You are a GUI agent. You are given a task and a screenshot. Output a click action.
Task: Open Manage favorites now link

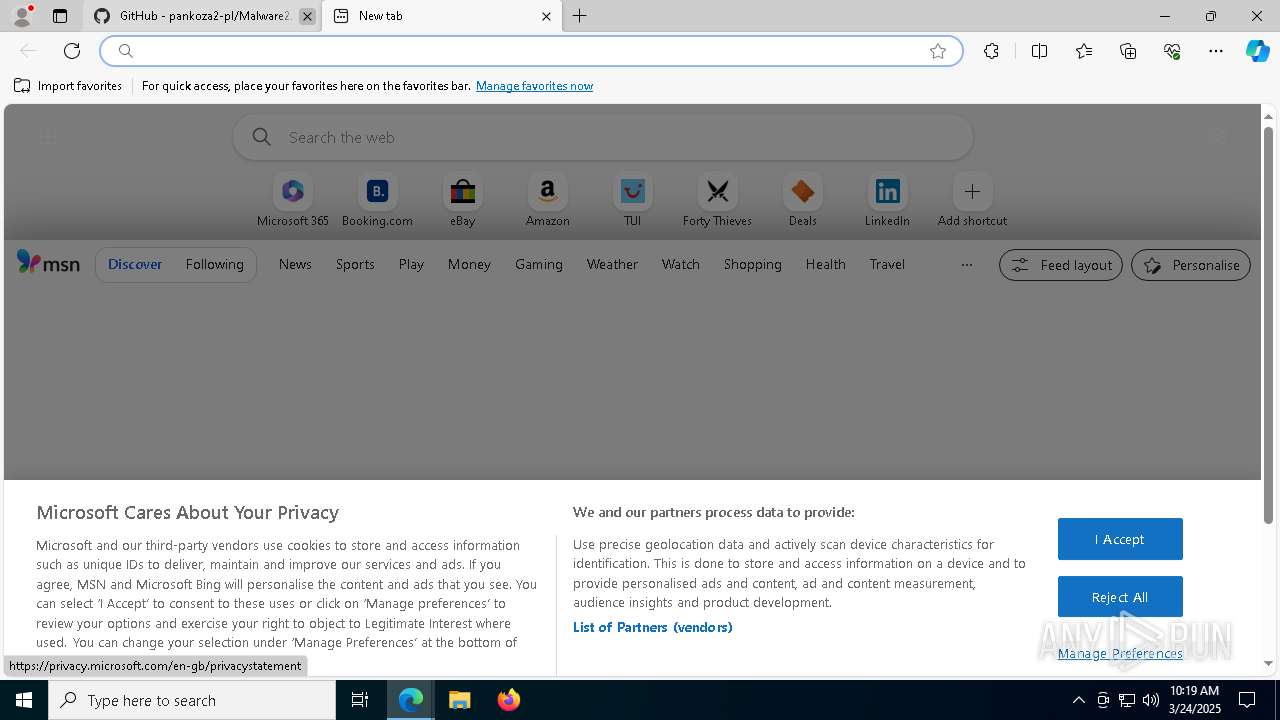tap(534, 86)
